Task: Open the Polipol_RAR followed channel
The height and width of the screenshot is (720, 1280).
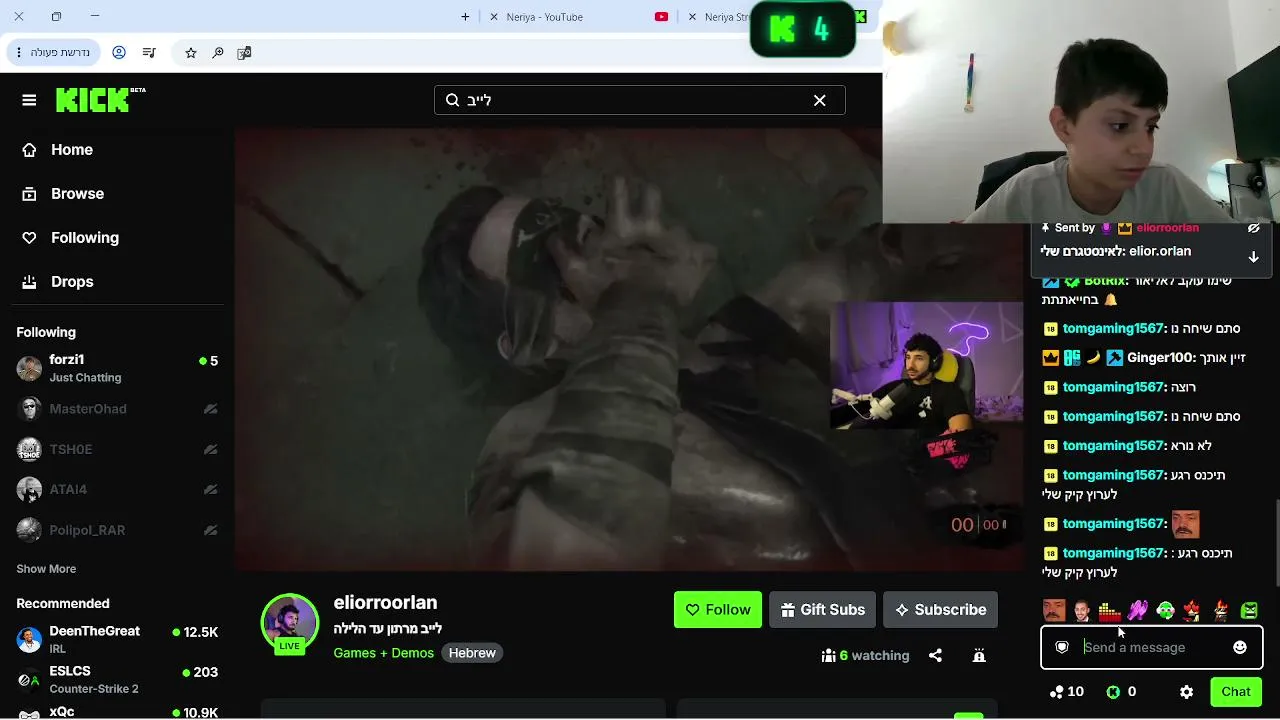Action: point(116,530)
